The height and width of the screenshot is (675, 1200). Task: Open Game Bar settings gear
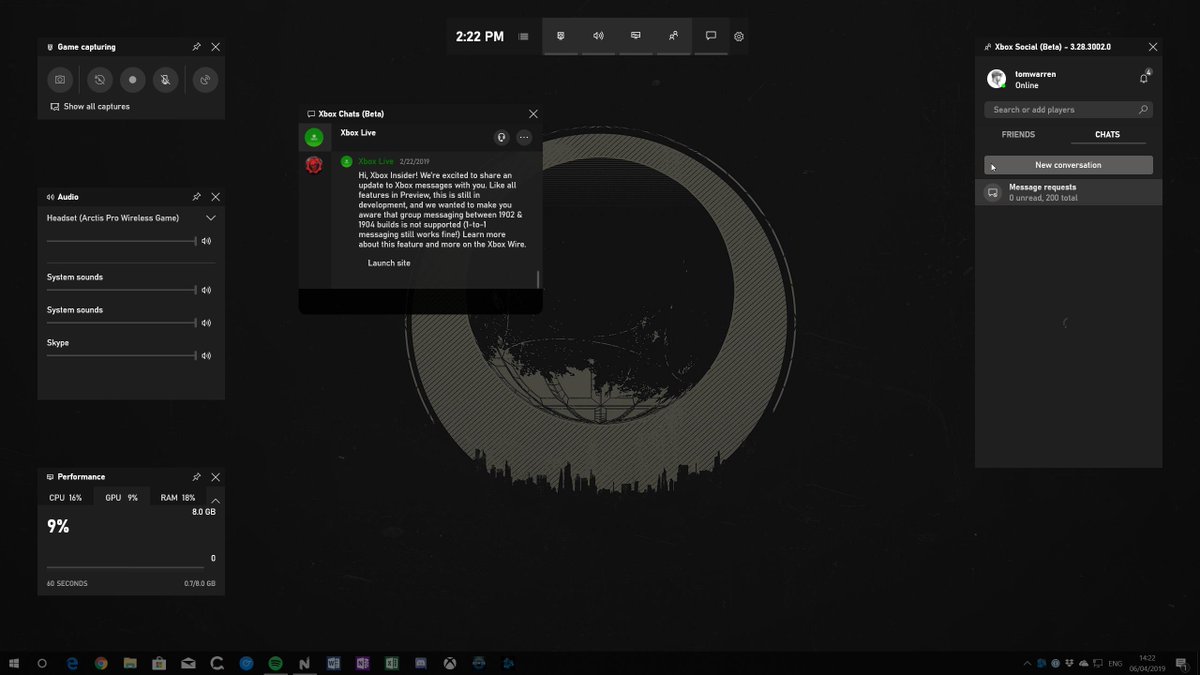(x=739, y=37)
